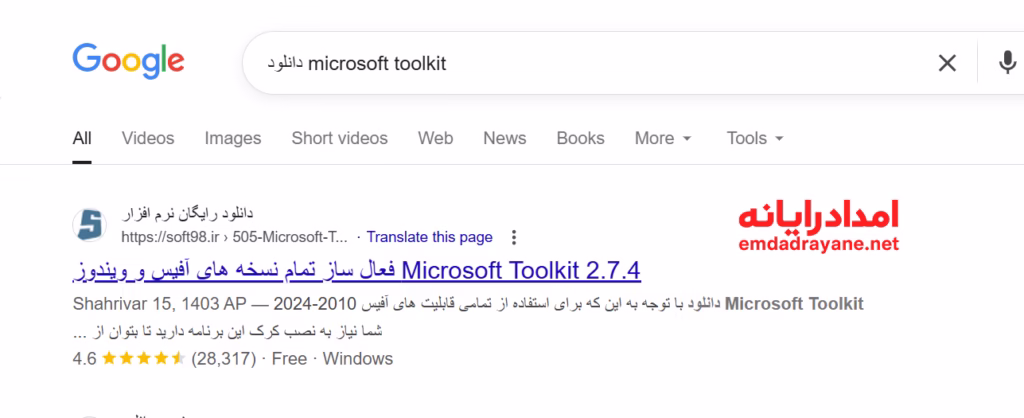Switch to the Images tab
1024x418 pixels.
pos(233,138)
